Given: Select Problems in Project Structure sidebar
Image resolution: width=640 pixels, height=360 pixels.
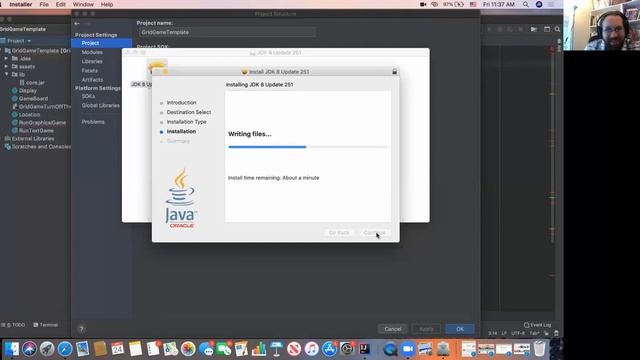Looking at the screenshot, I should pos(93,122).
